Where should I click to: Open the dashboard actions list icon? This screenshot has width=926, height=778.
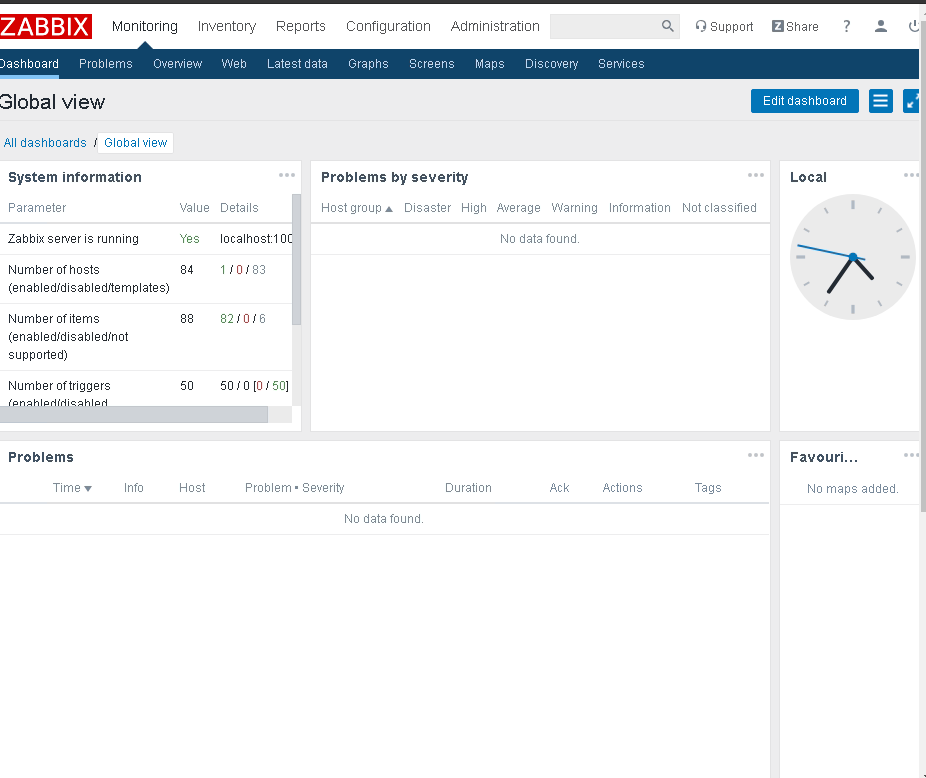tap(881, 101)
